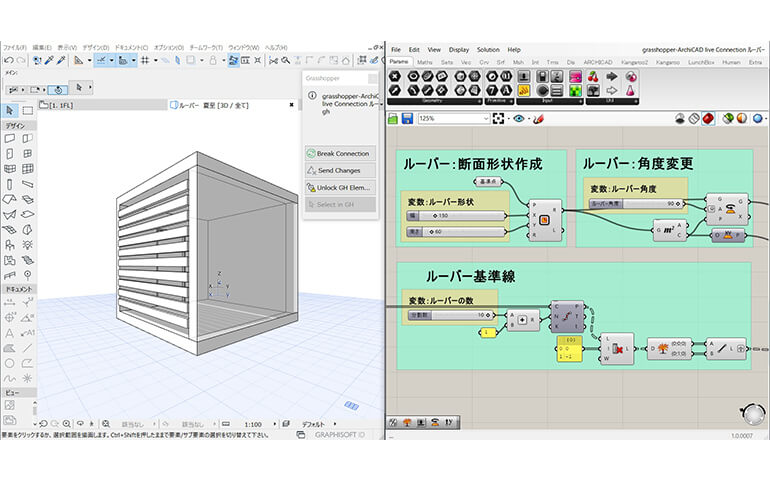Screen dimensions: 770x480
Task: Click the Grasshopper sketch pen icon
Action: [537, 118]
